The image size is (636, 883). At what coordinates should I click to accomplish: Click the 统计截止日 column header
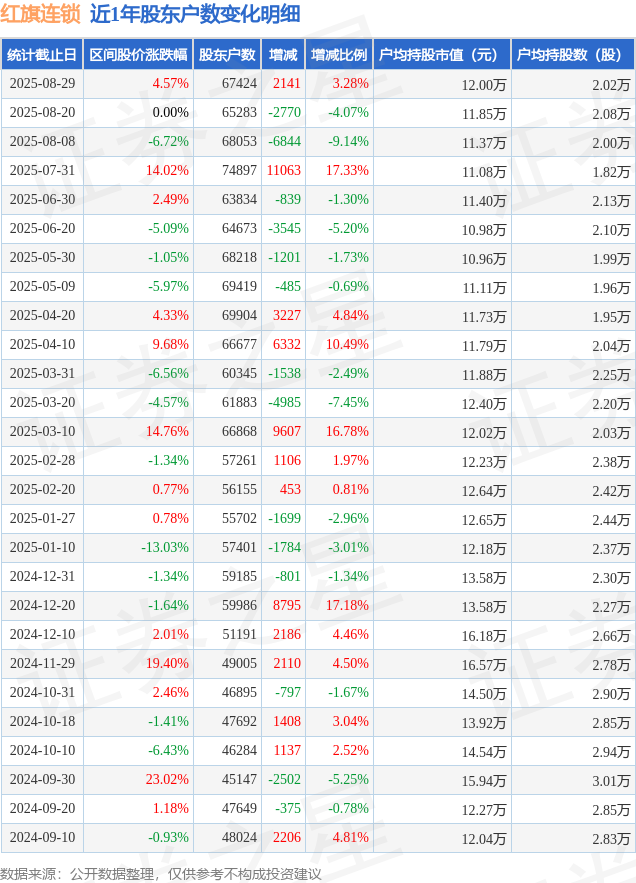click(x=42, y=55)
